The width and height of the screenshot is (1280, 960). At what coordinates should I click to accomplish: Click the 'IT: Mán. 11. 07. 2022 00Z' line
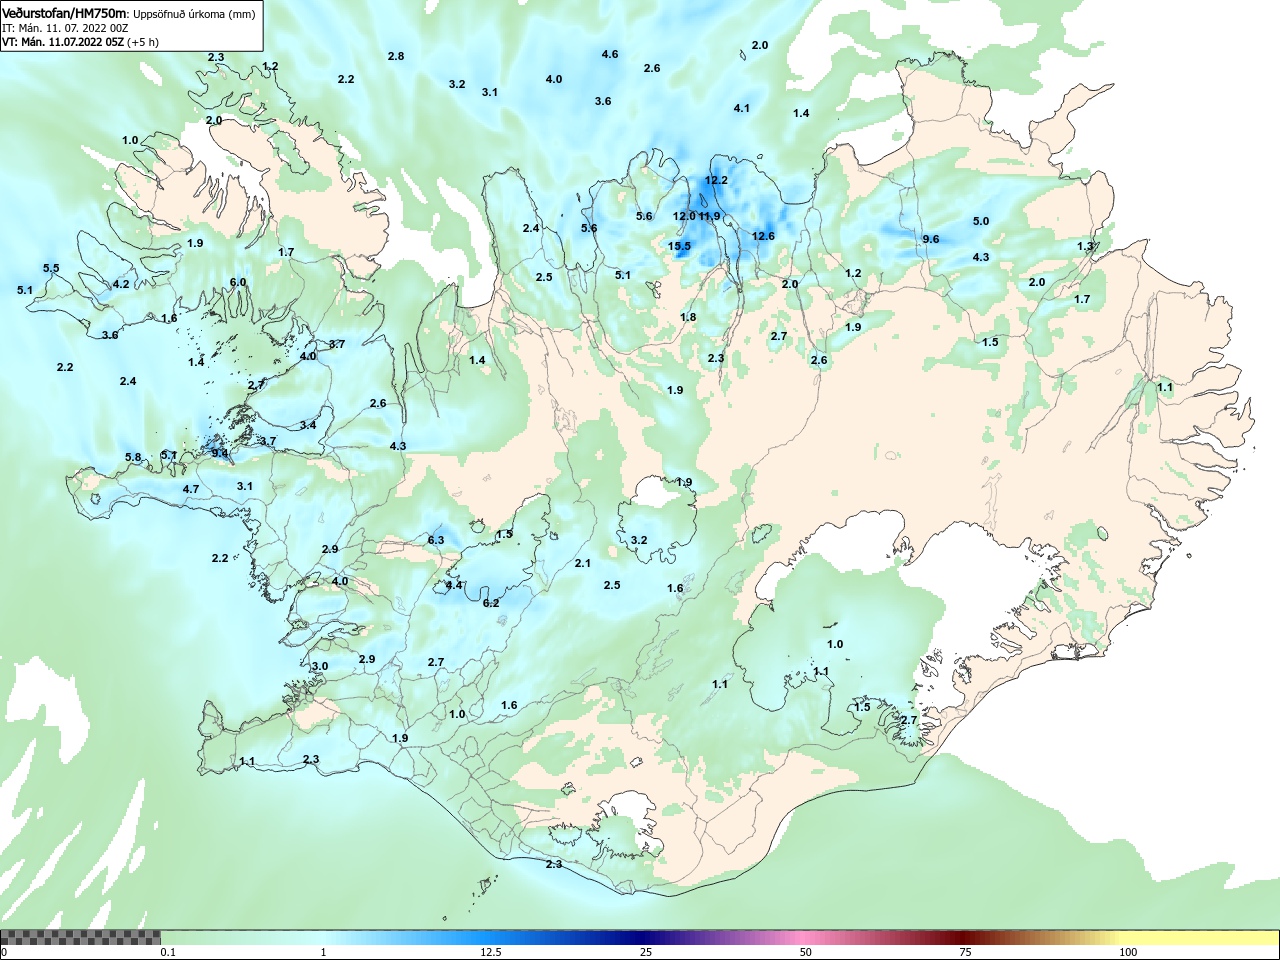point(65,28)
